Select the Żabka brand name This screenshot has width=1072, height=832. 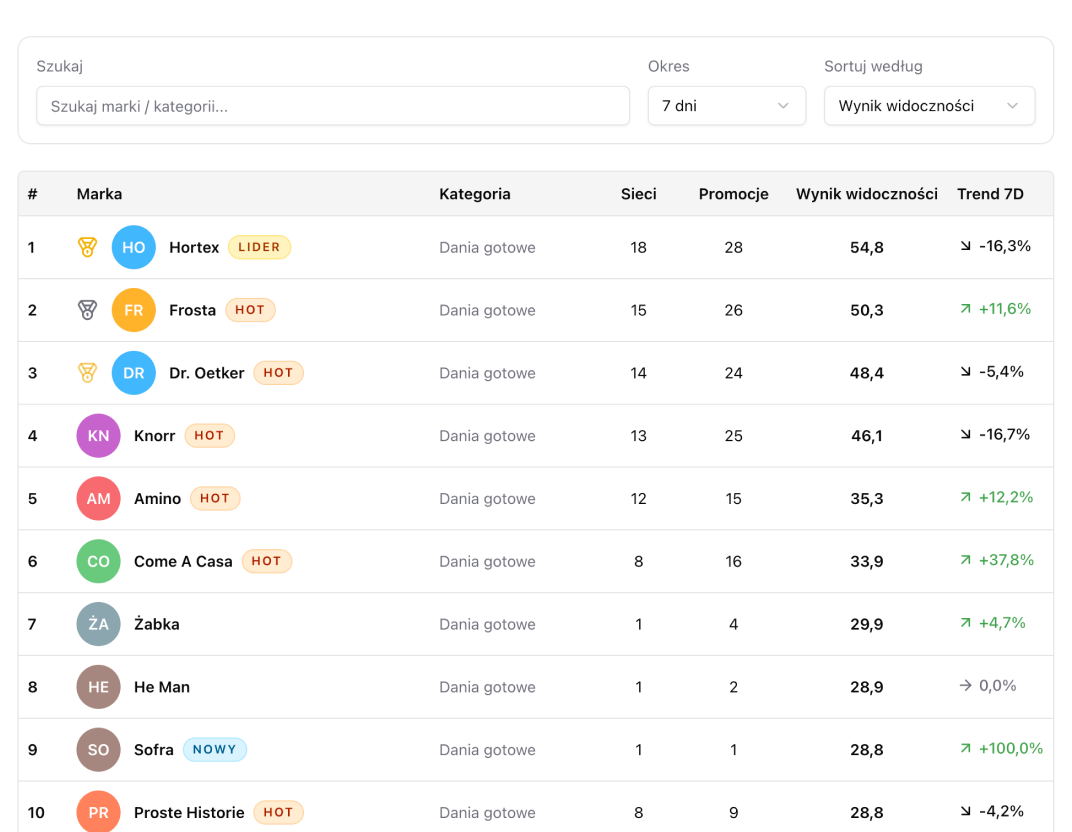pyautogui.click(x=157, y=624)
